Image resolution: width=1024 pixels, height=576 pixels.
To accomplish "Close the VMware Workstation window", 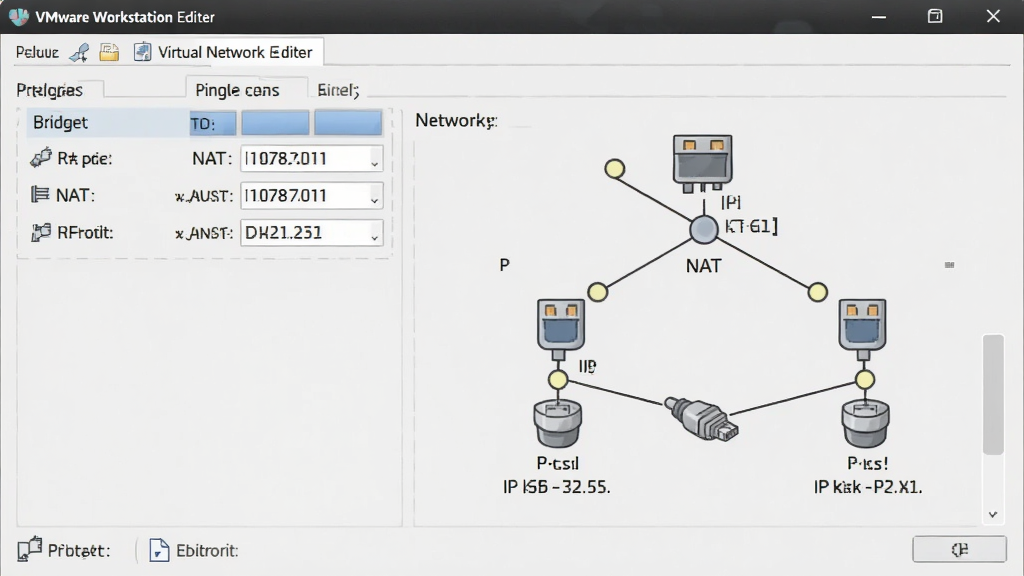I will point(993,16).
